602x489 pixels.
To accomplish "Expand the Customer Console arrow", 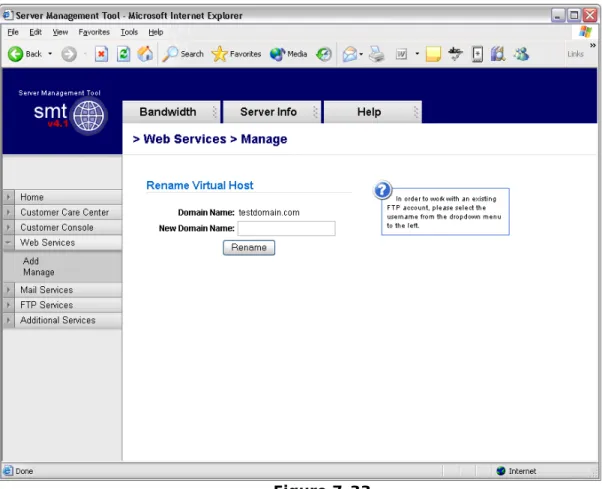I will [x=8, y=228].
